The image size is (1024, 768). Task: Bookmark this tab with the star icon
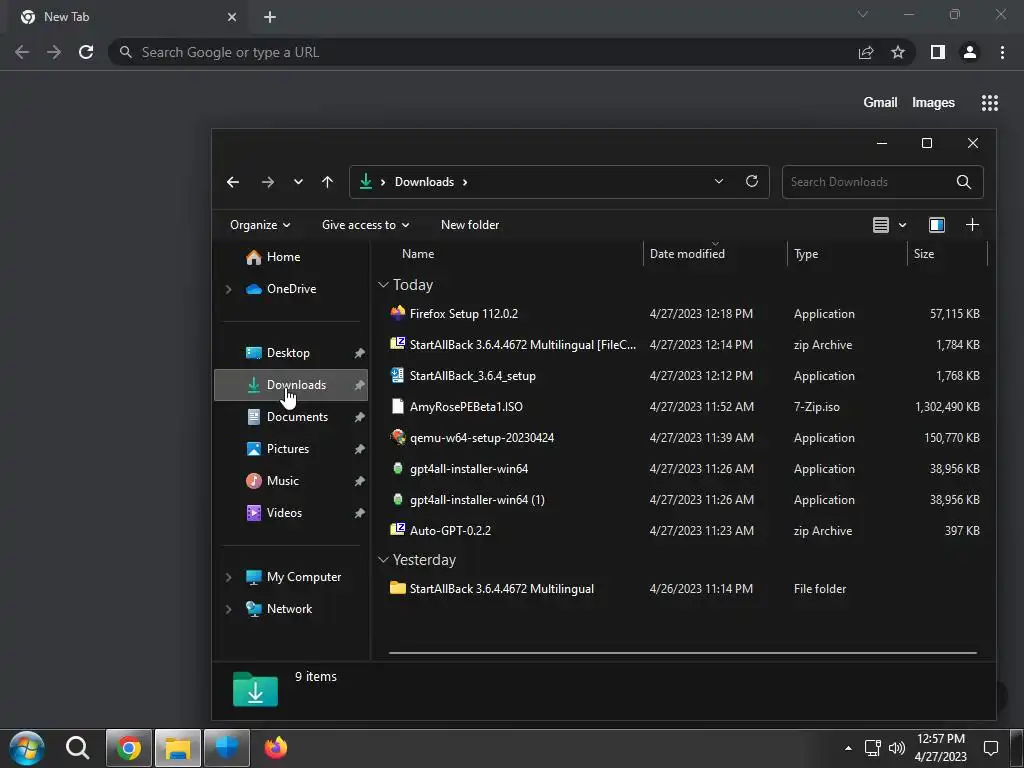pyautogui.click(x=898, y=52)
